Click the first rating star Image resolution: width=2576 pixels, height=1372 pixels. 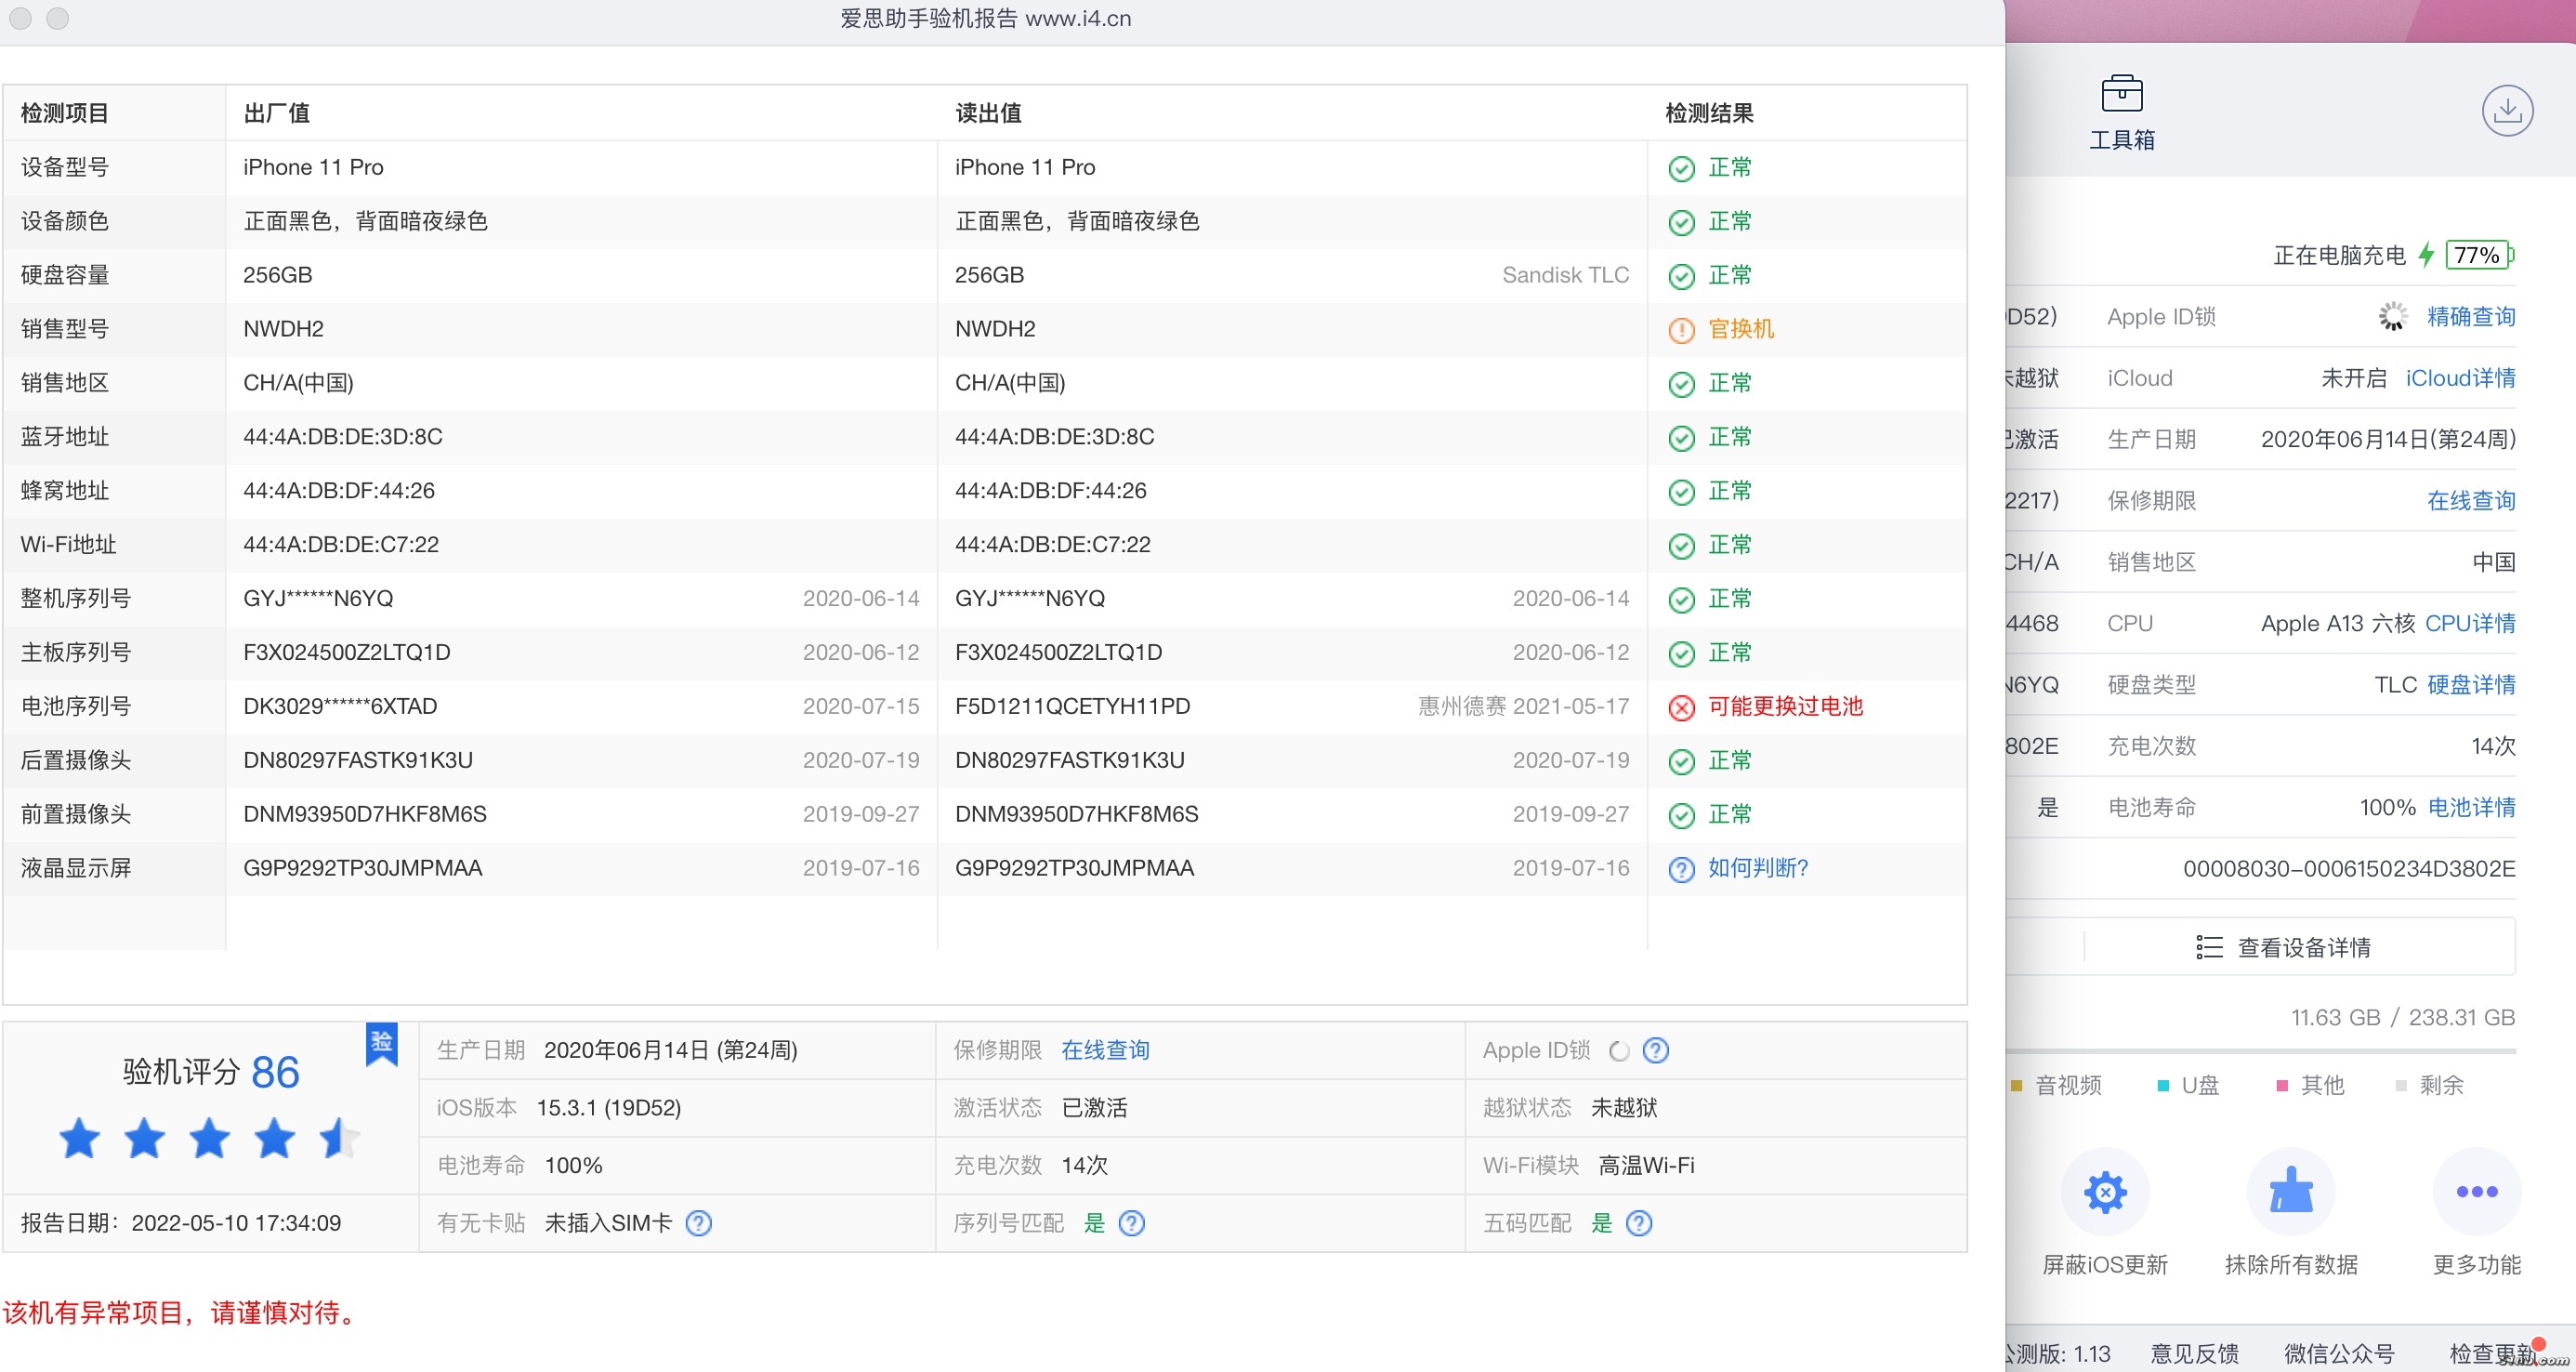[x=79, y=1138]
